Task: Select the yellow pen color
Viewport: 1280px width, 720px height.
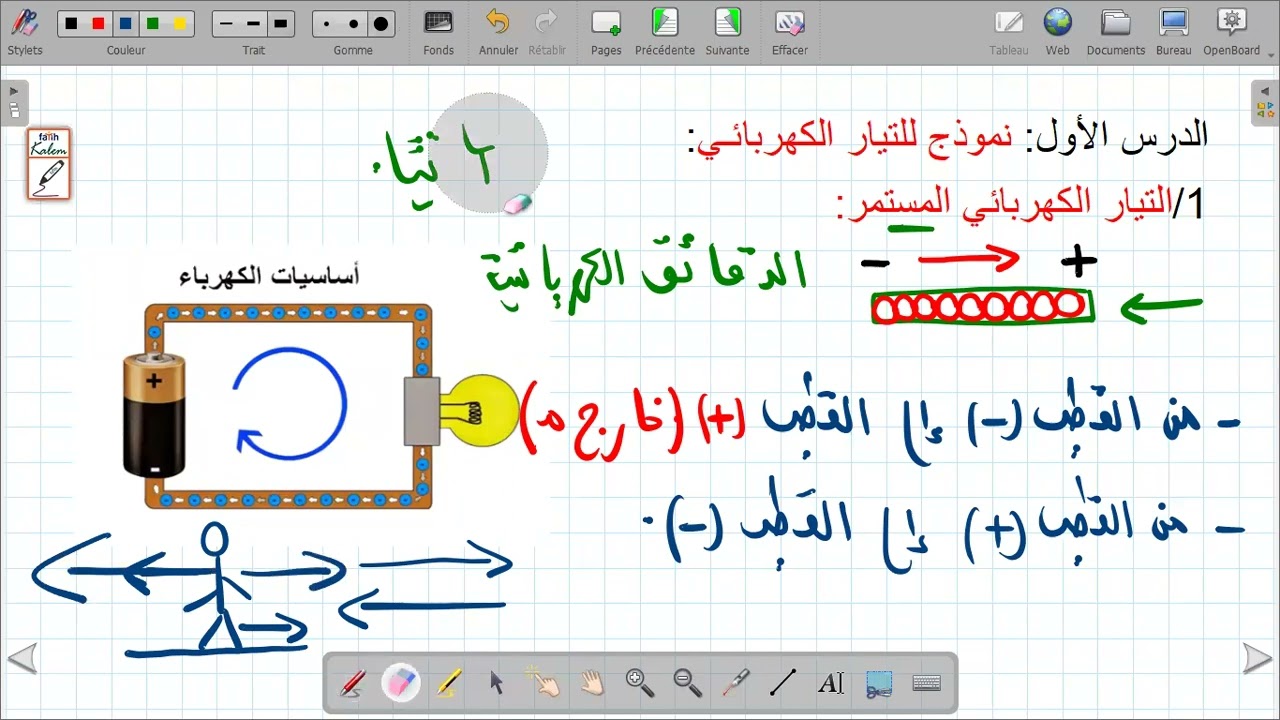Action: coord(179,23)
